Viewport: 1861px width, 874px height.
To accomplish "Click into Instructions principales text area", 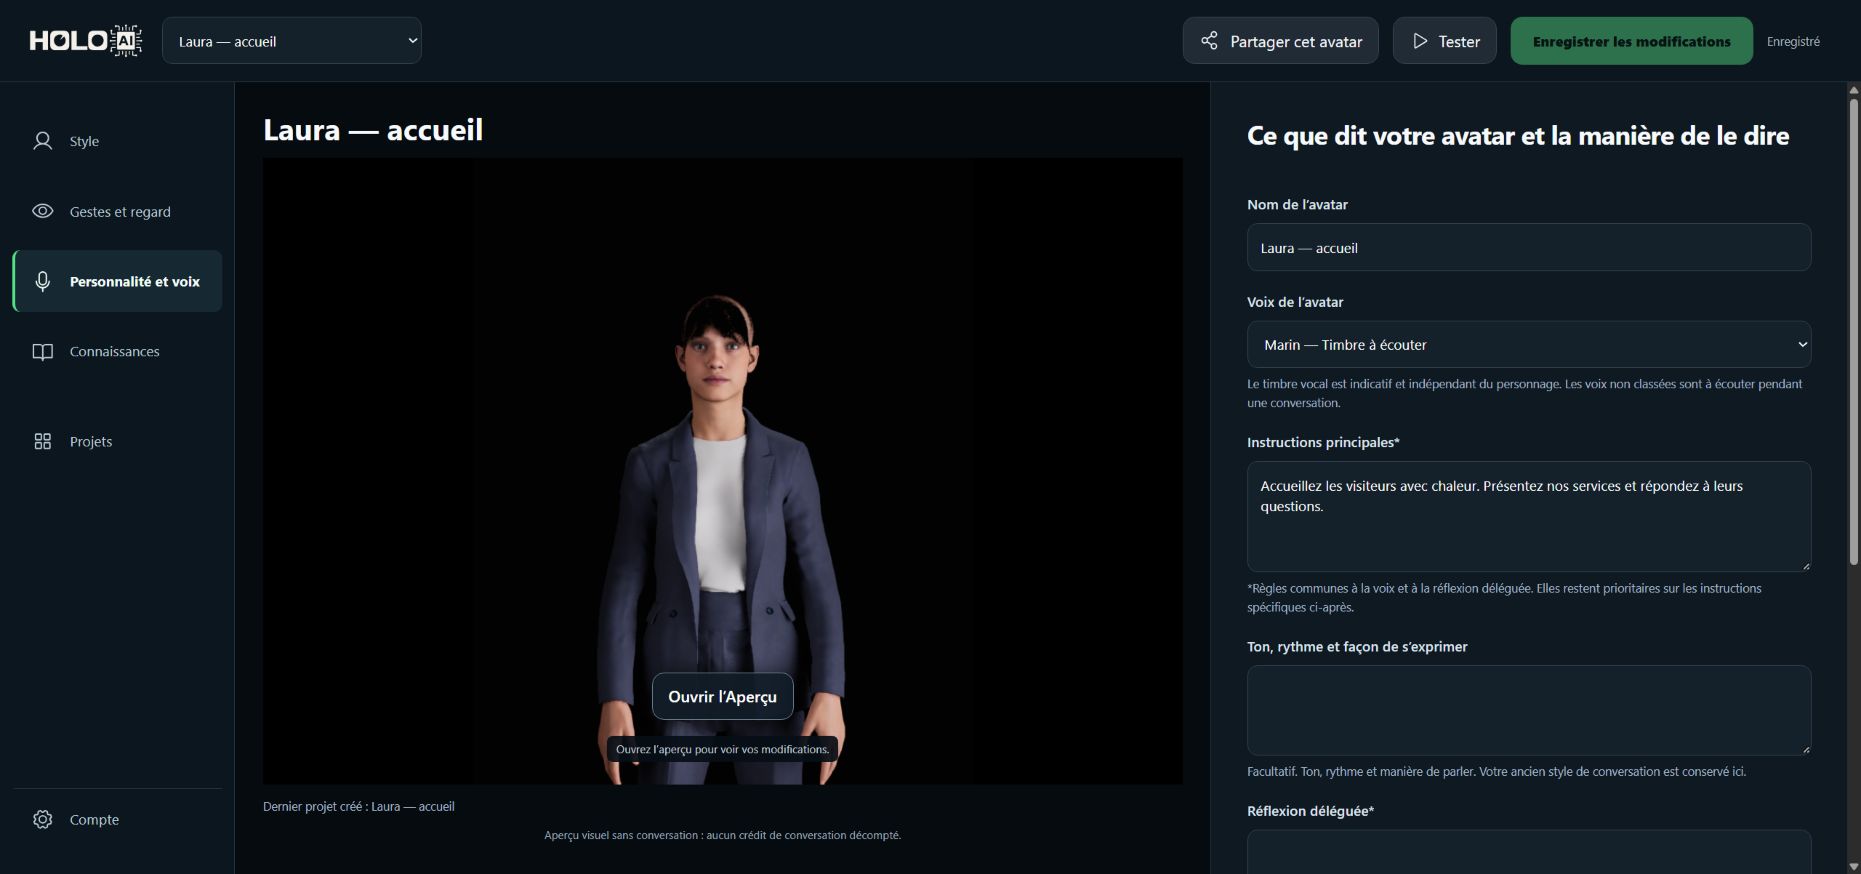I will 1529,516.
